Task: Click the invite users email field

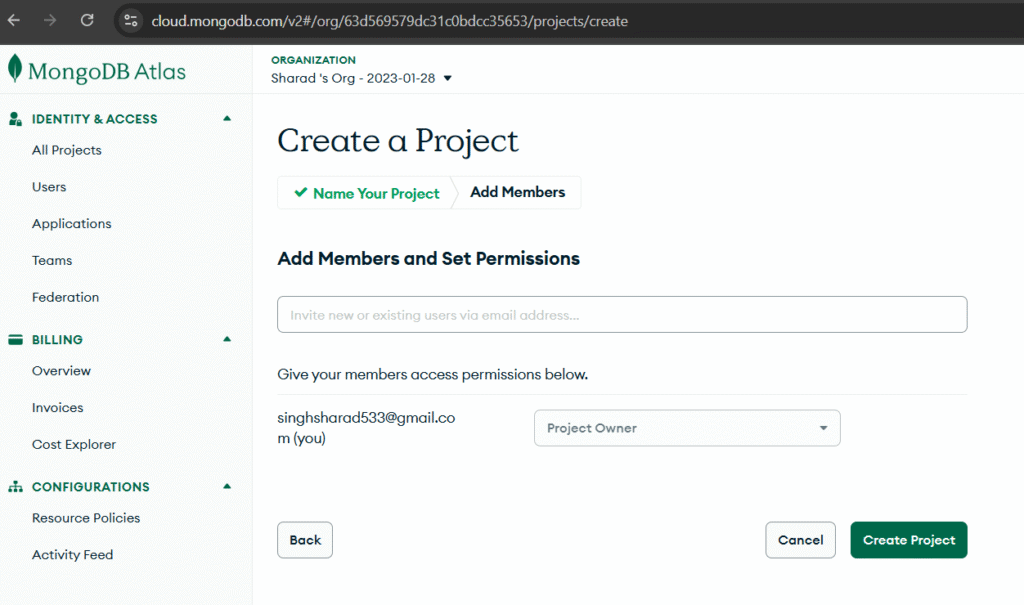Action: point(622,314)
